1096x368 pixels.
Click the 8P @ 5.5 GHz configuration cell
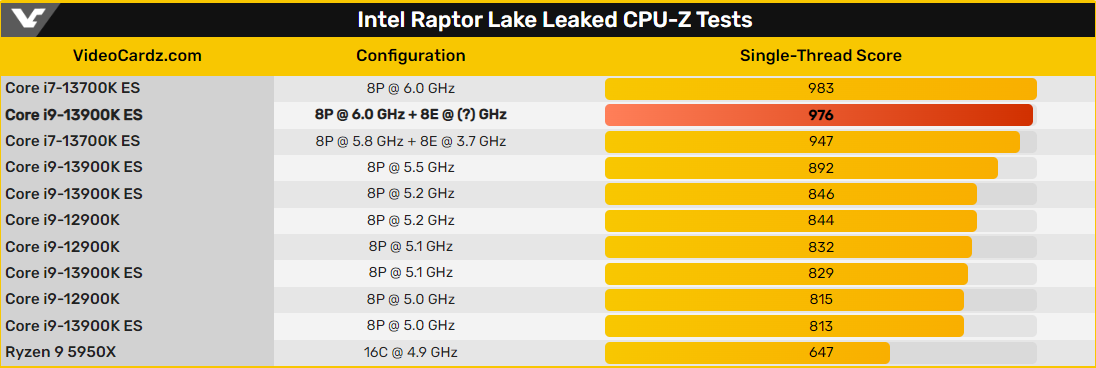pyautogui.click(x=410, y=168)
